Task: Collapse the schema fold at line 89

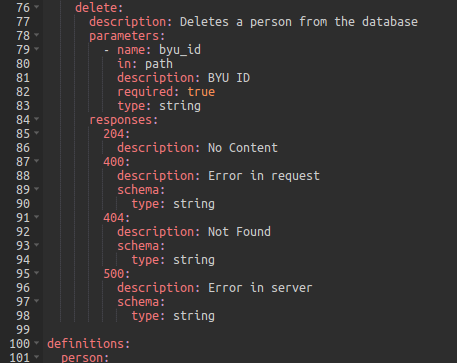Action: point(37,188)
